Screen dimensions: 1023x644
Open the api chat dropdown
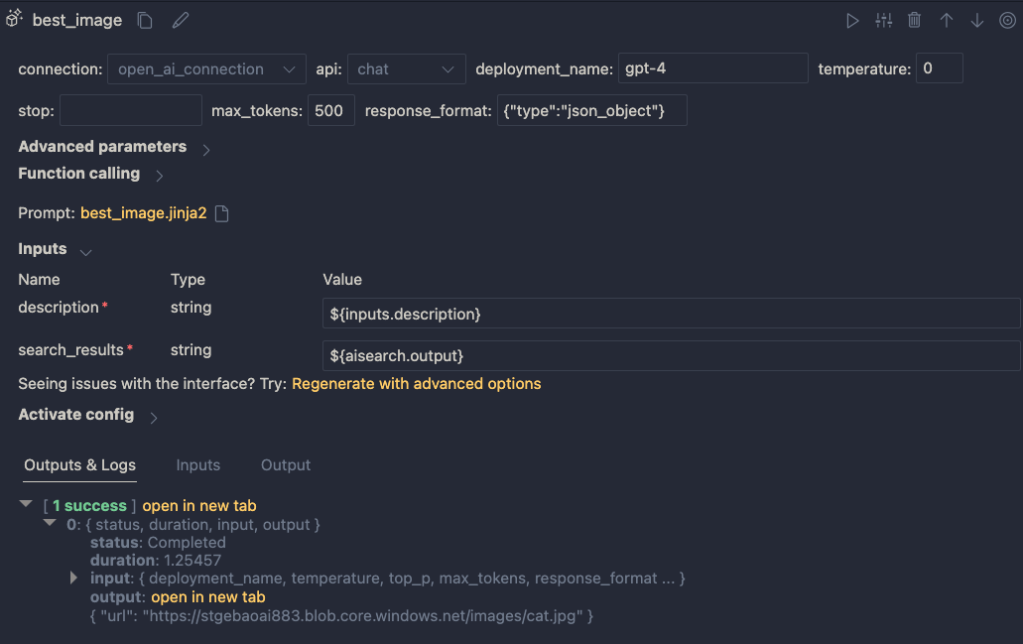tap(405, 69)
